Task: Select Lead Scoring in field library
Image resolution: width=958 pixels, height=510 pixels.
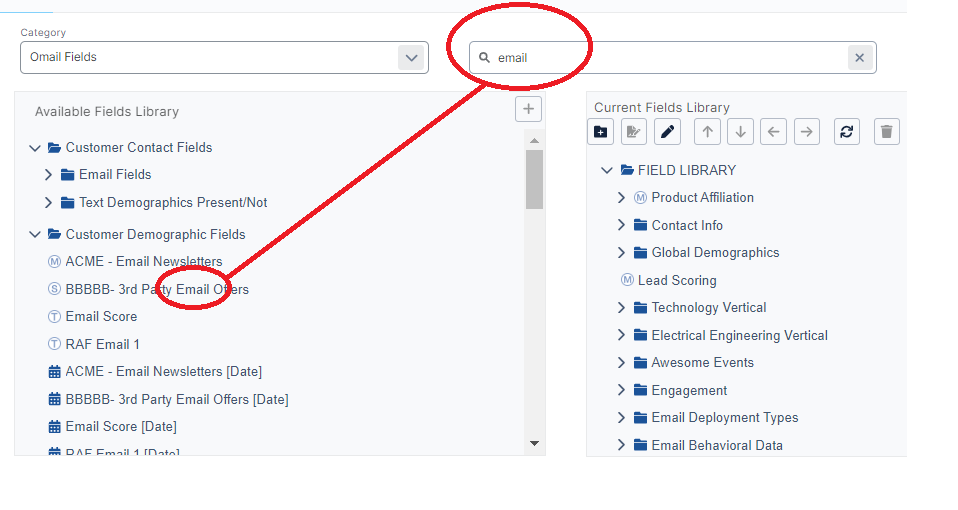Action: point(676,281)
